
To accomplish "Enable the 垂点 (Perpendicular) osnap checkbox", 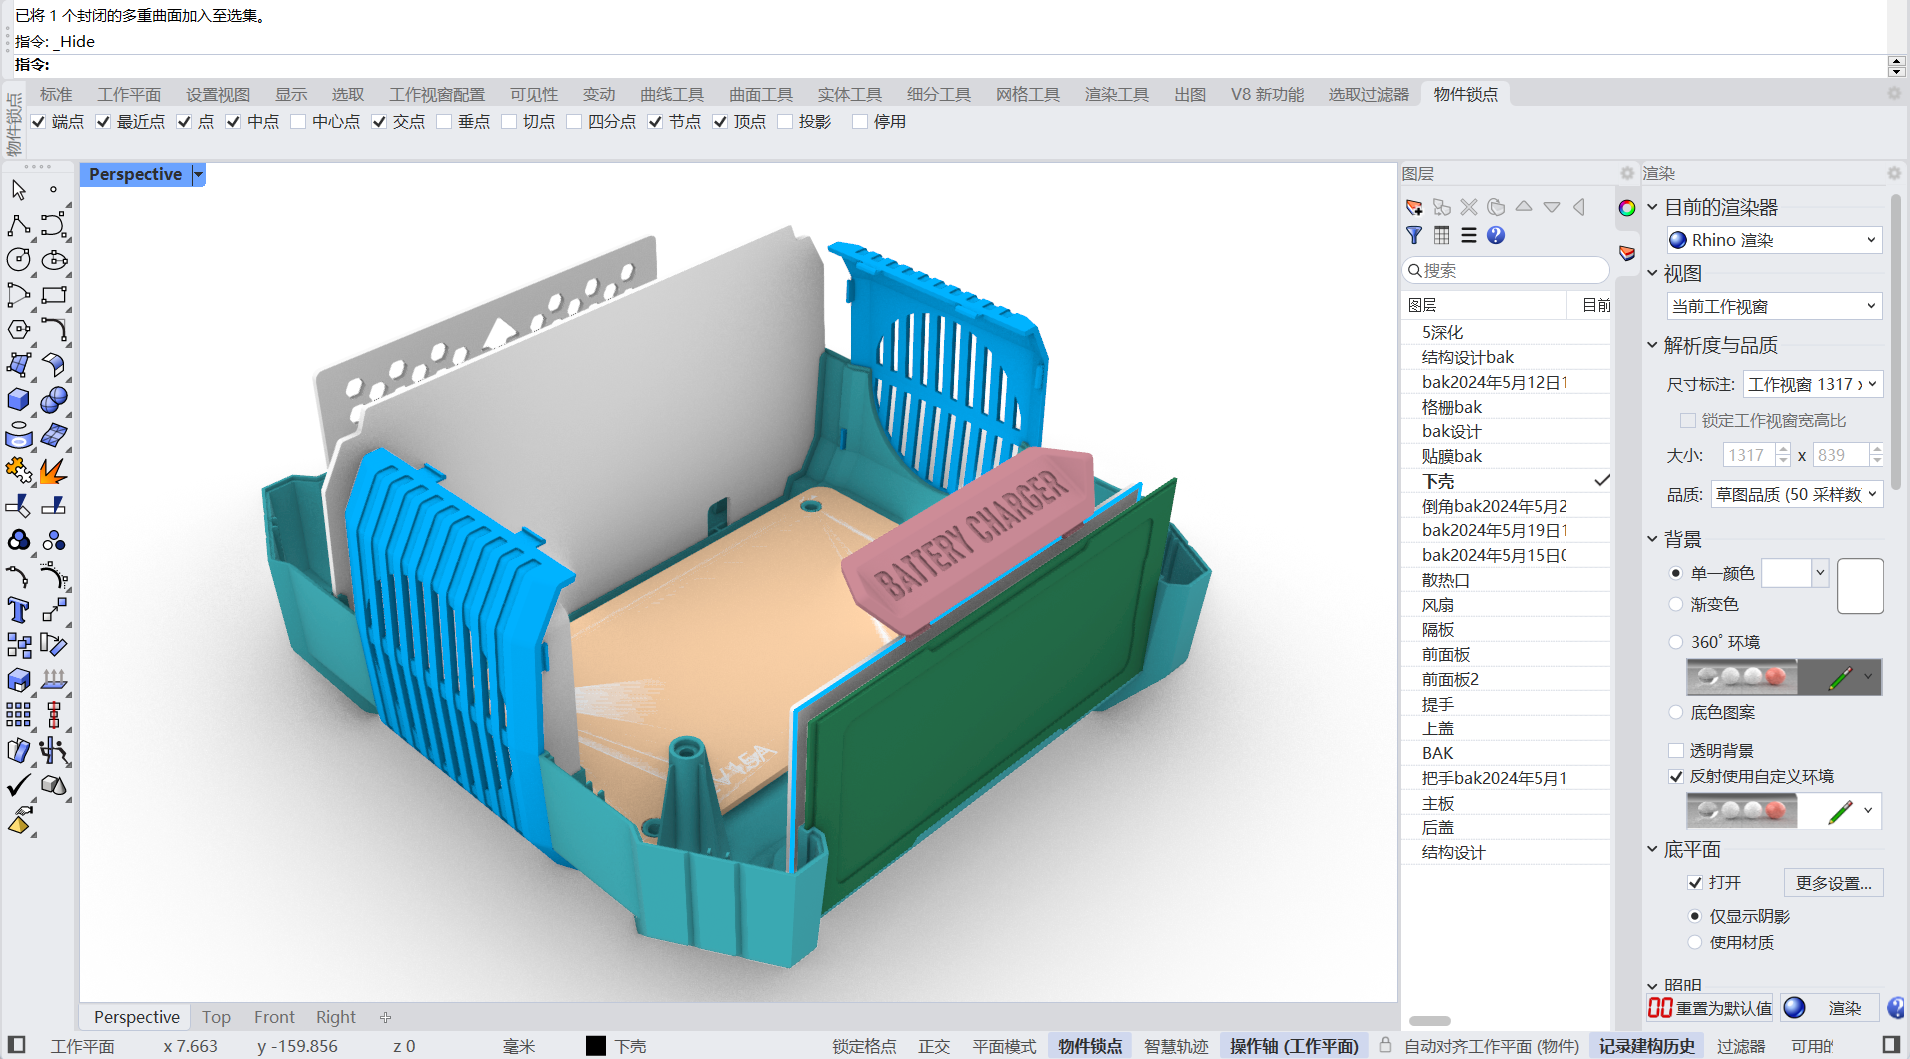I will [x=444, y=122].
